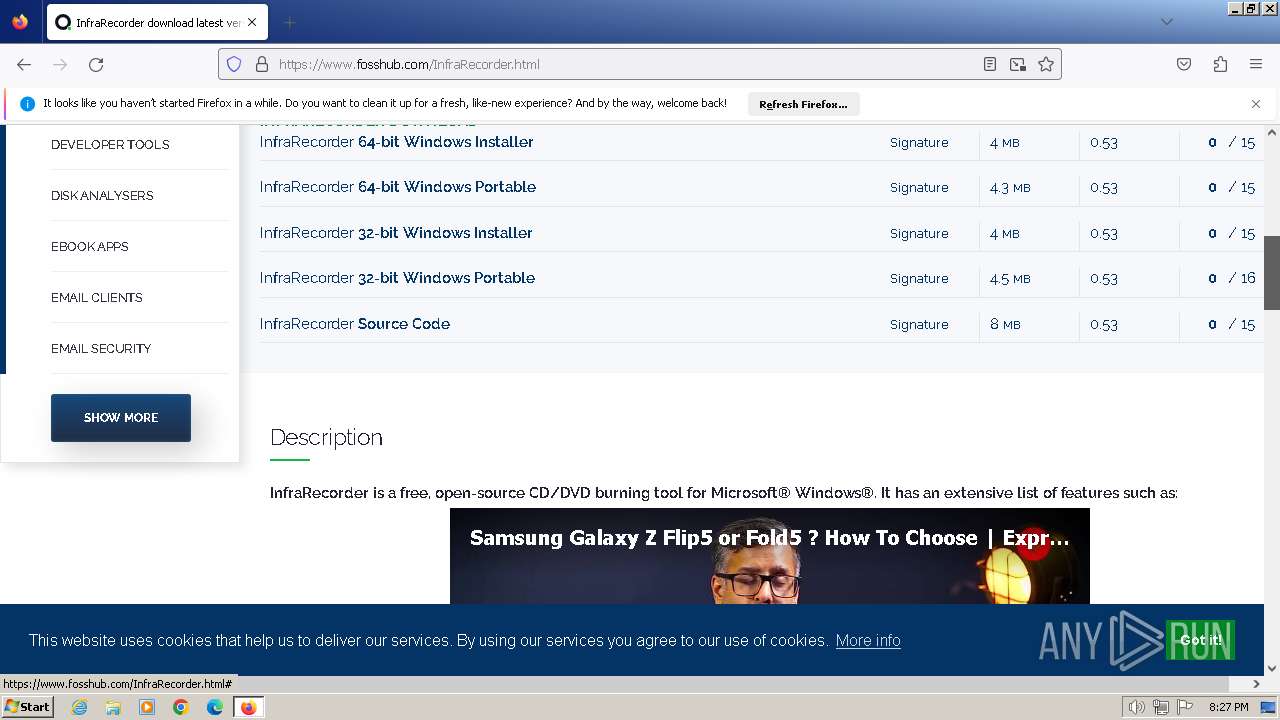Open Signature for Source Code row
1280x720 pixels.
tap(919, 324)
